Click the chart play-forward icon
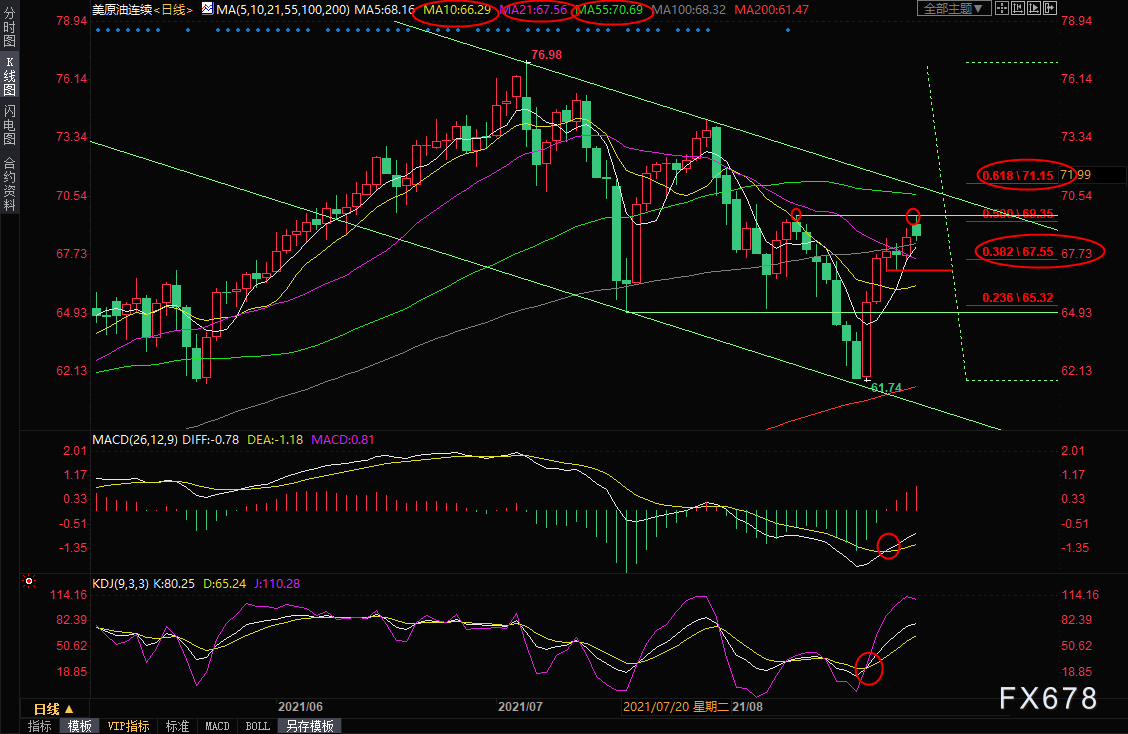 [1034, 9]
